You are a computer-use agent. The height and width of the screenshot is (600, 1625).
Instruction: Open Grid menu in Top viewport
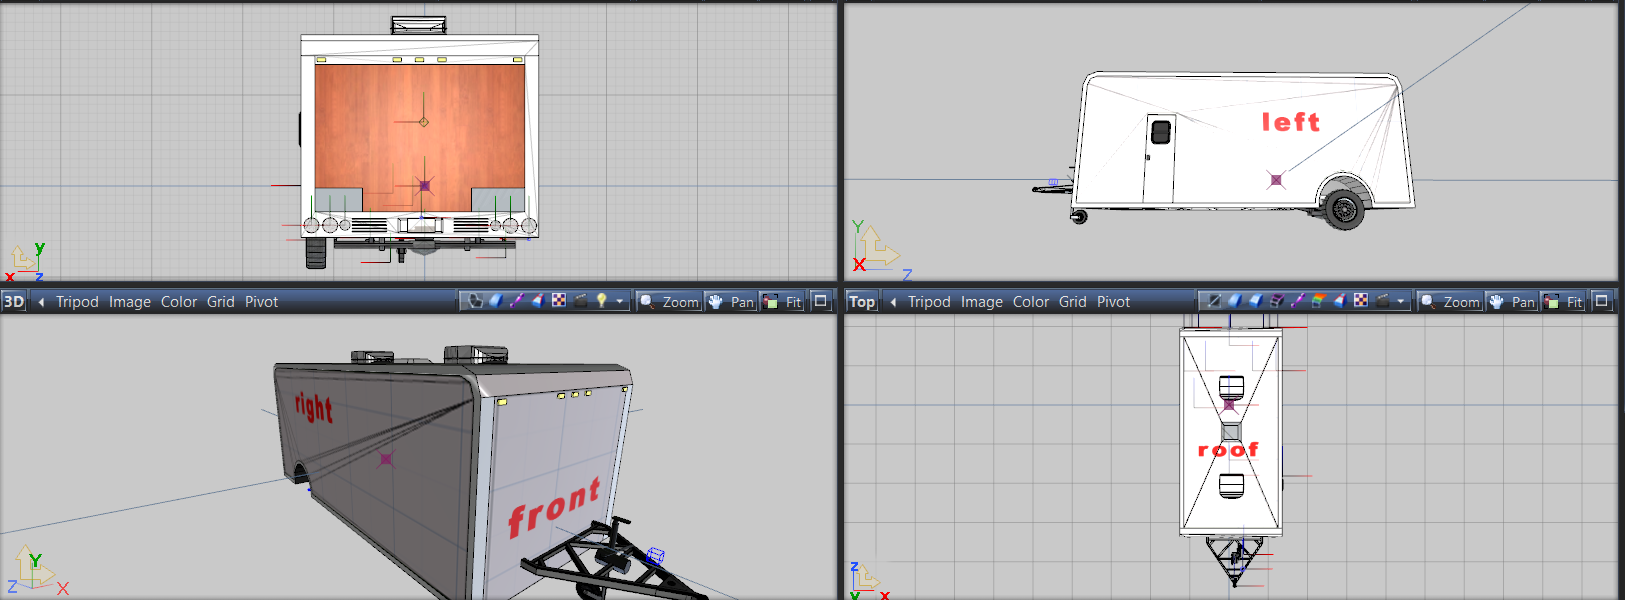point(1072,302)
